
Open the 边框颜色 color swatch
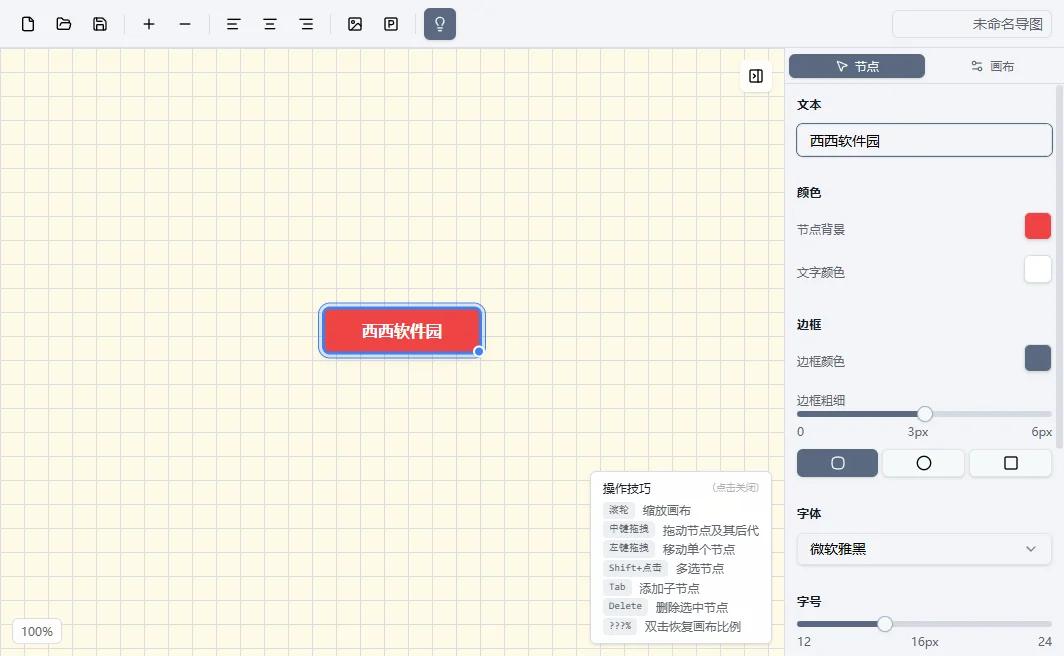(x=1038, y=358)
